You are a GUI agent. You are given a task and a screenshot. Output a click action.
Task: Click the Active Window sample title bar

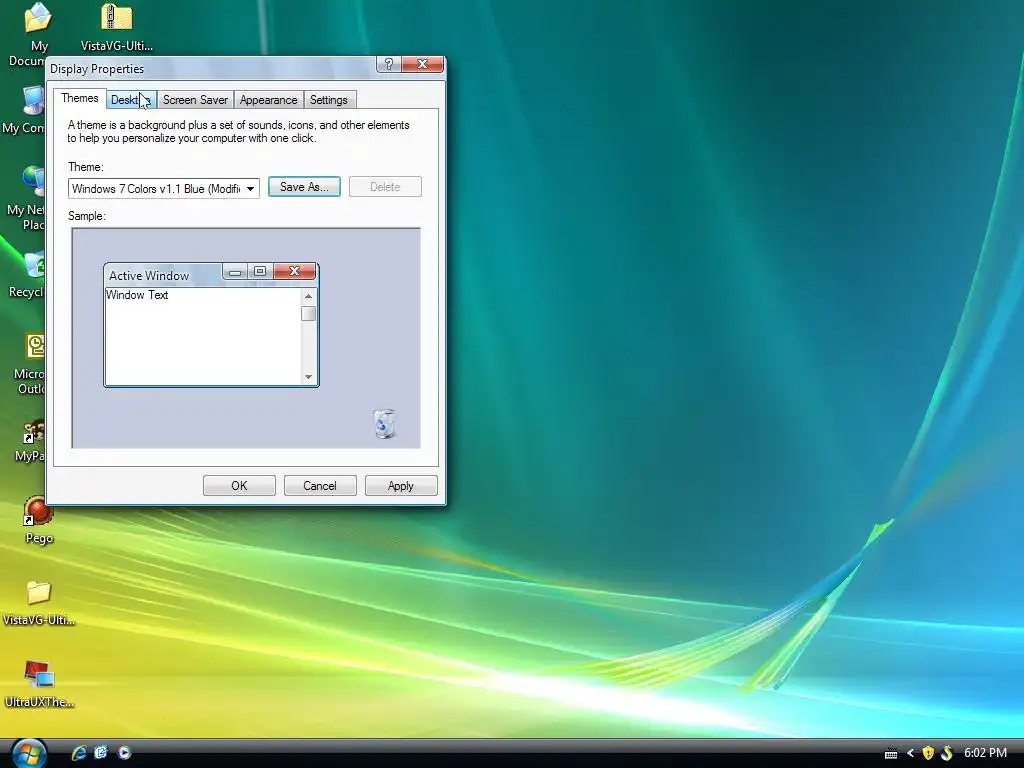[163, 276]
